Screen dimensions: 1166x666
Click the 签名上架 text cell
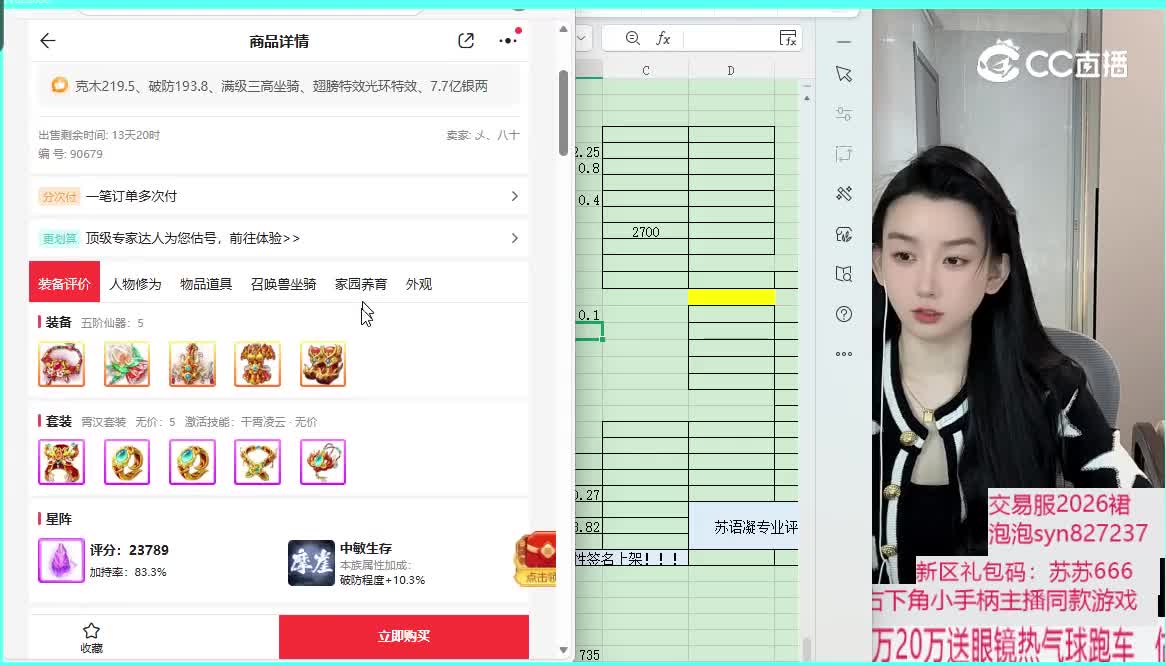click(632, 558)
